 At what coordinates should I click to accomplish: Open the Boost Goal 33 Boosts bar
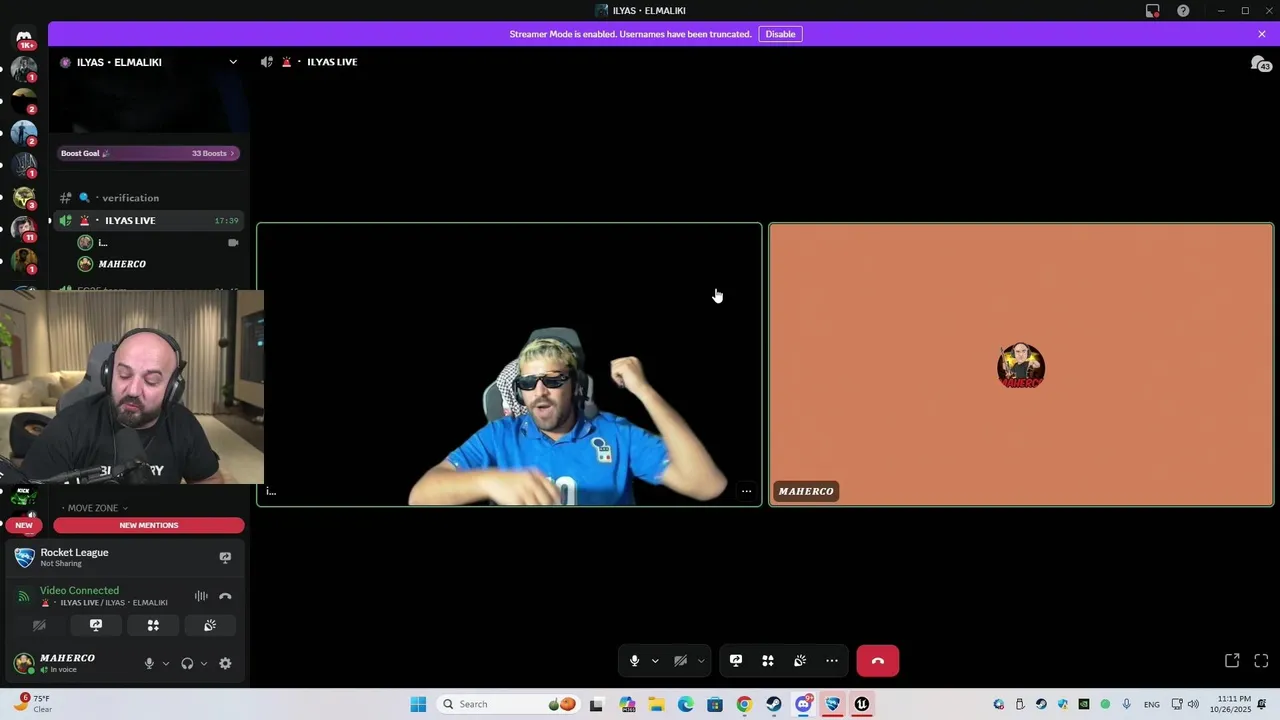tap(148, 153)
